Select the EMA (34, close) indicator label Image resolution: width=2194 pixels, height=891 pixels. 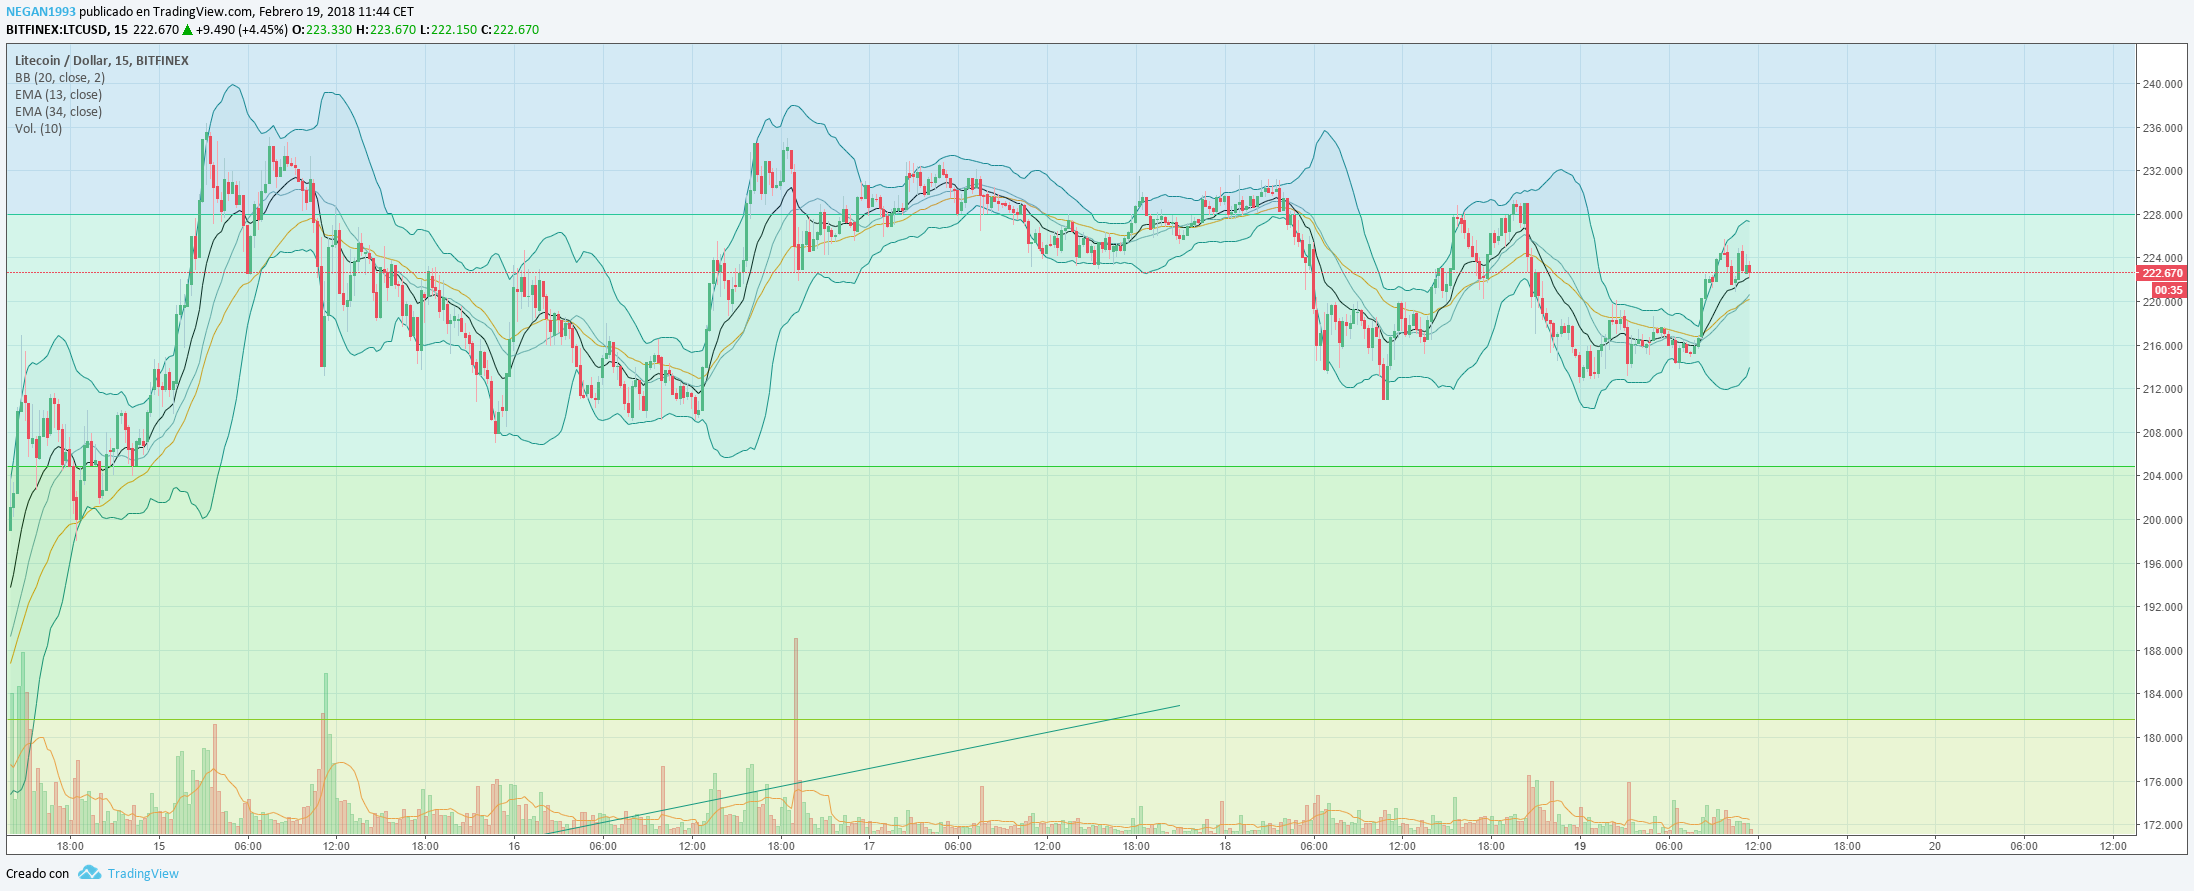pos(58,112)
